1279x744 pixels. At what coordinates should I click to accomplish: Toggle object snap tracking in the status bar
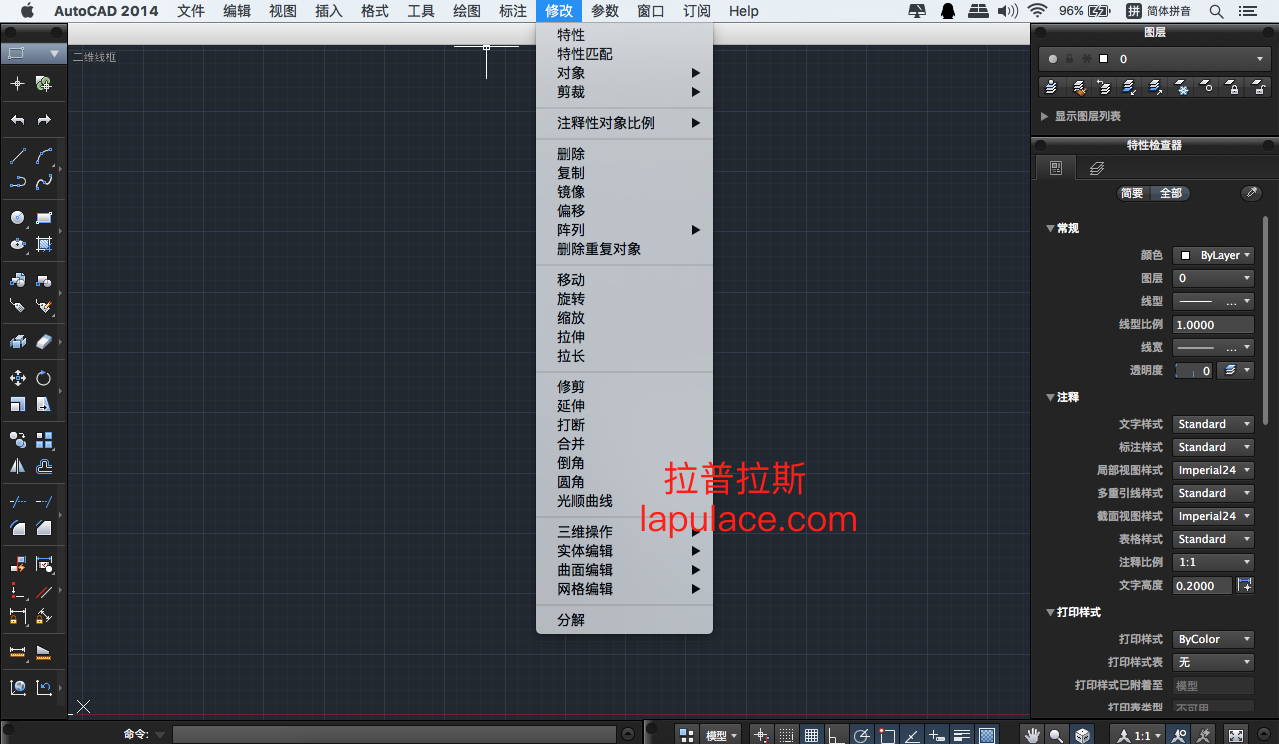click(936, 732)
